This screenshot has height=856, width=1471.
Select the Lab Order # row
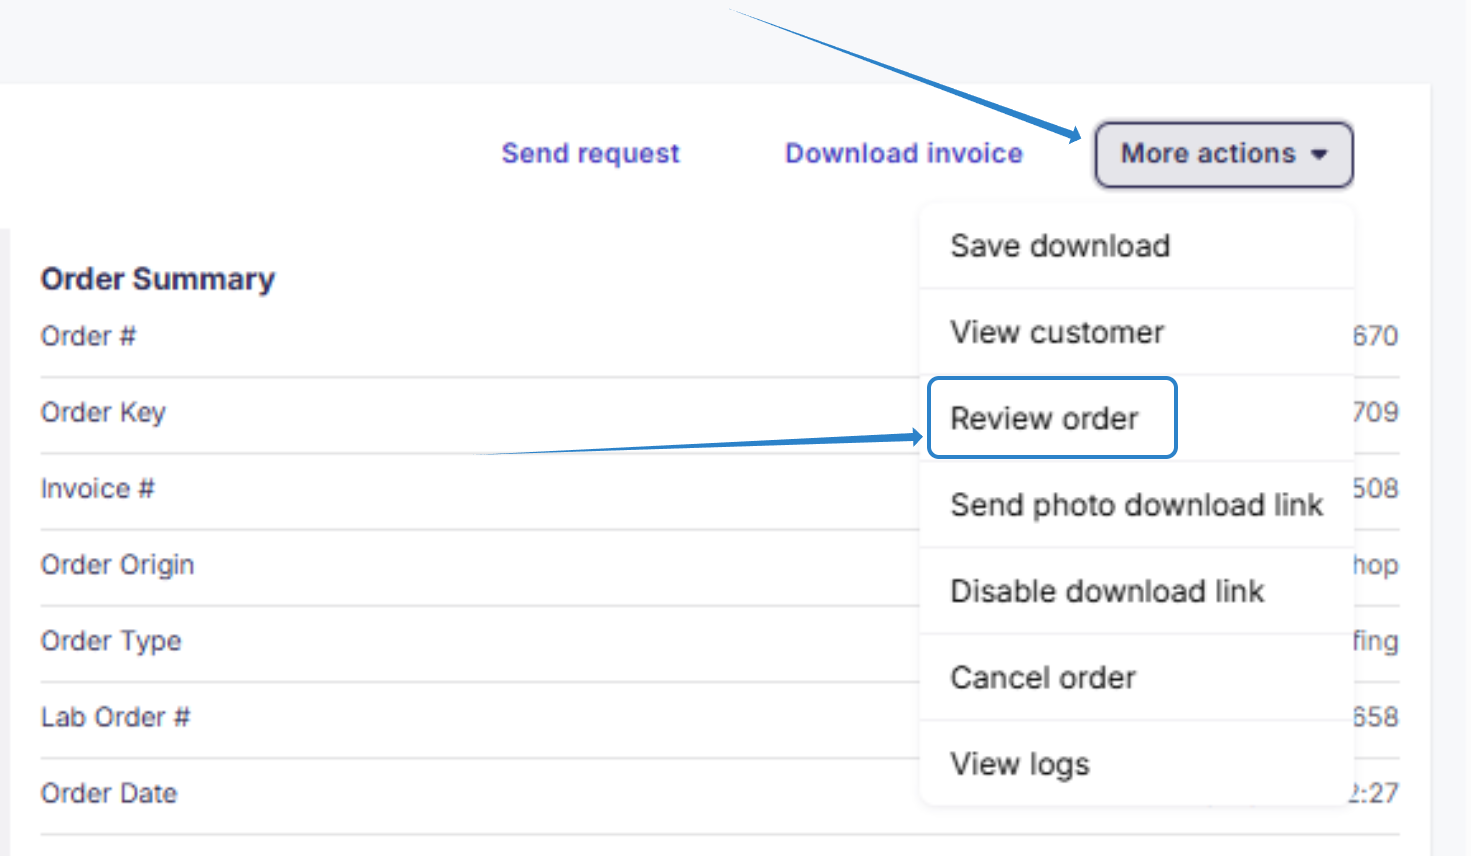point(115,717)
